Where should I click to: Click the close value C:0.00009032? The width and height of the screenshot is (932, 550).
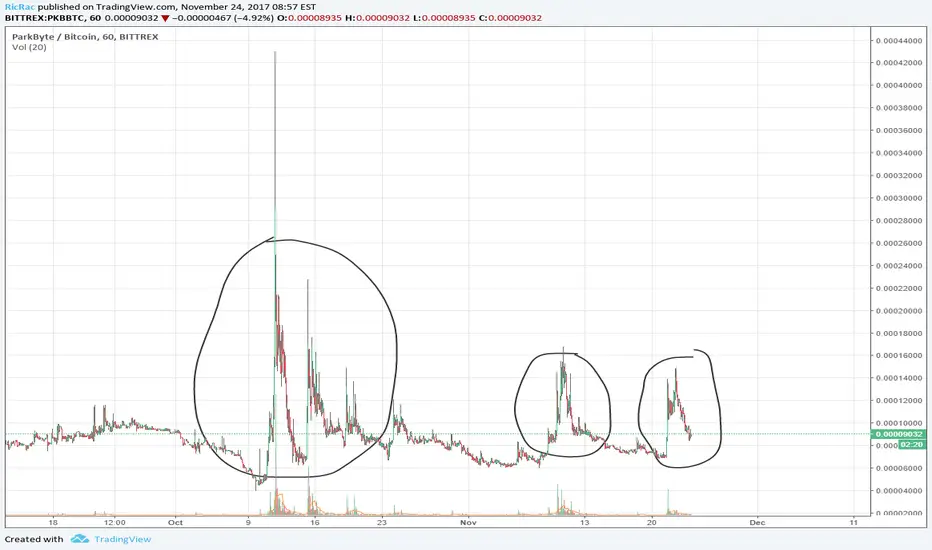pyautogui.click(x=511, y=18)
